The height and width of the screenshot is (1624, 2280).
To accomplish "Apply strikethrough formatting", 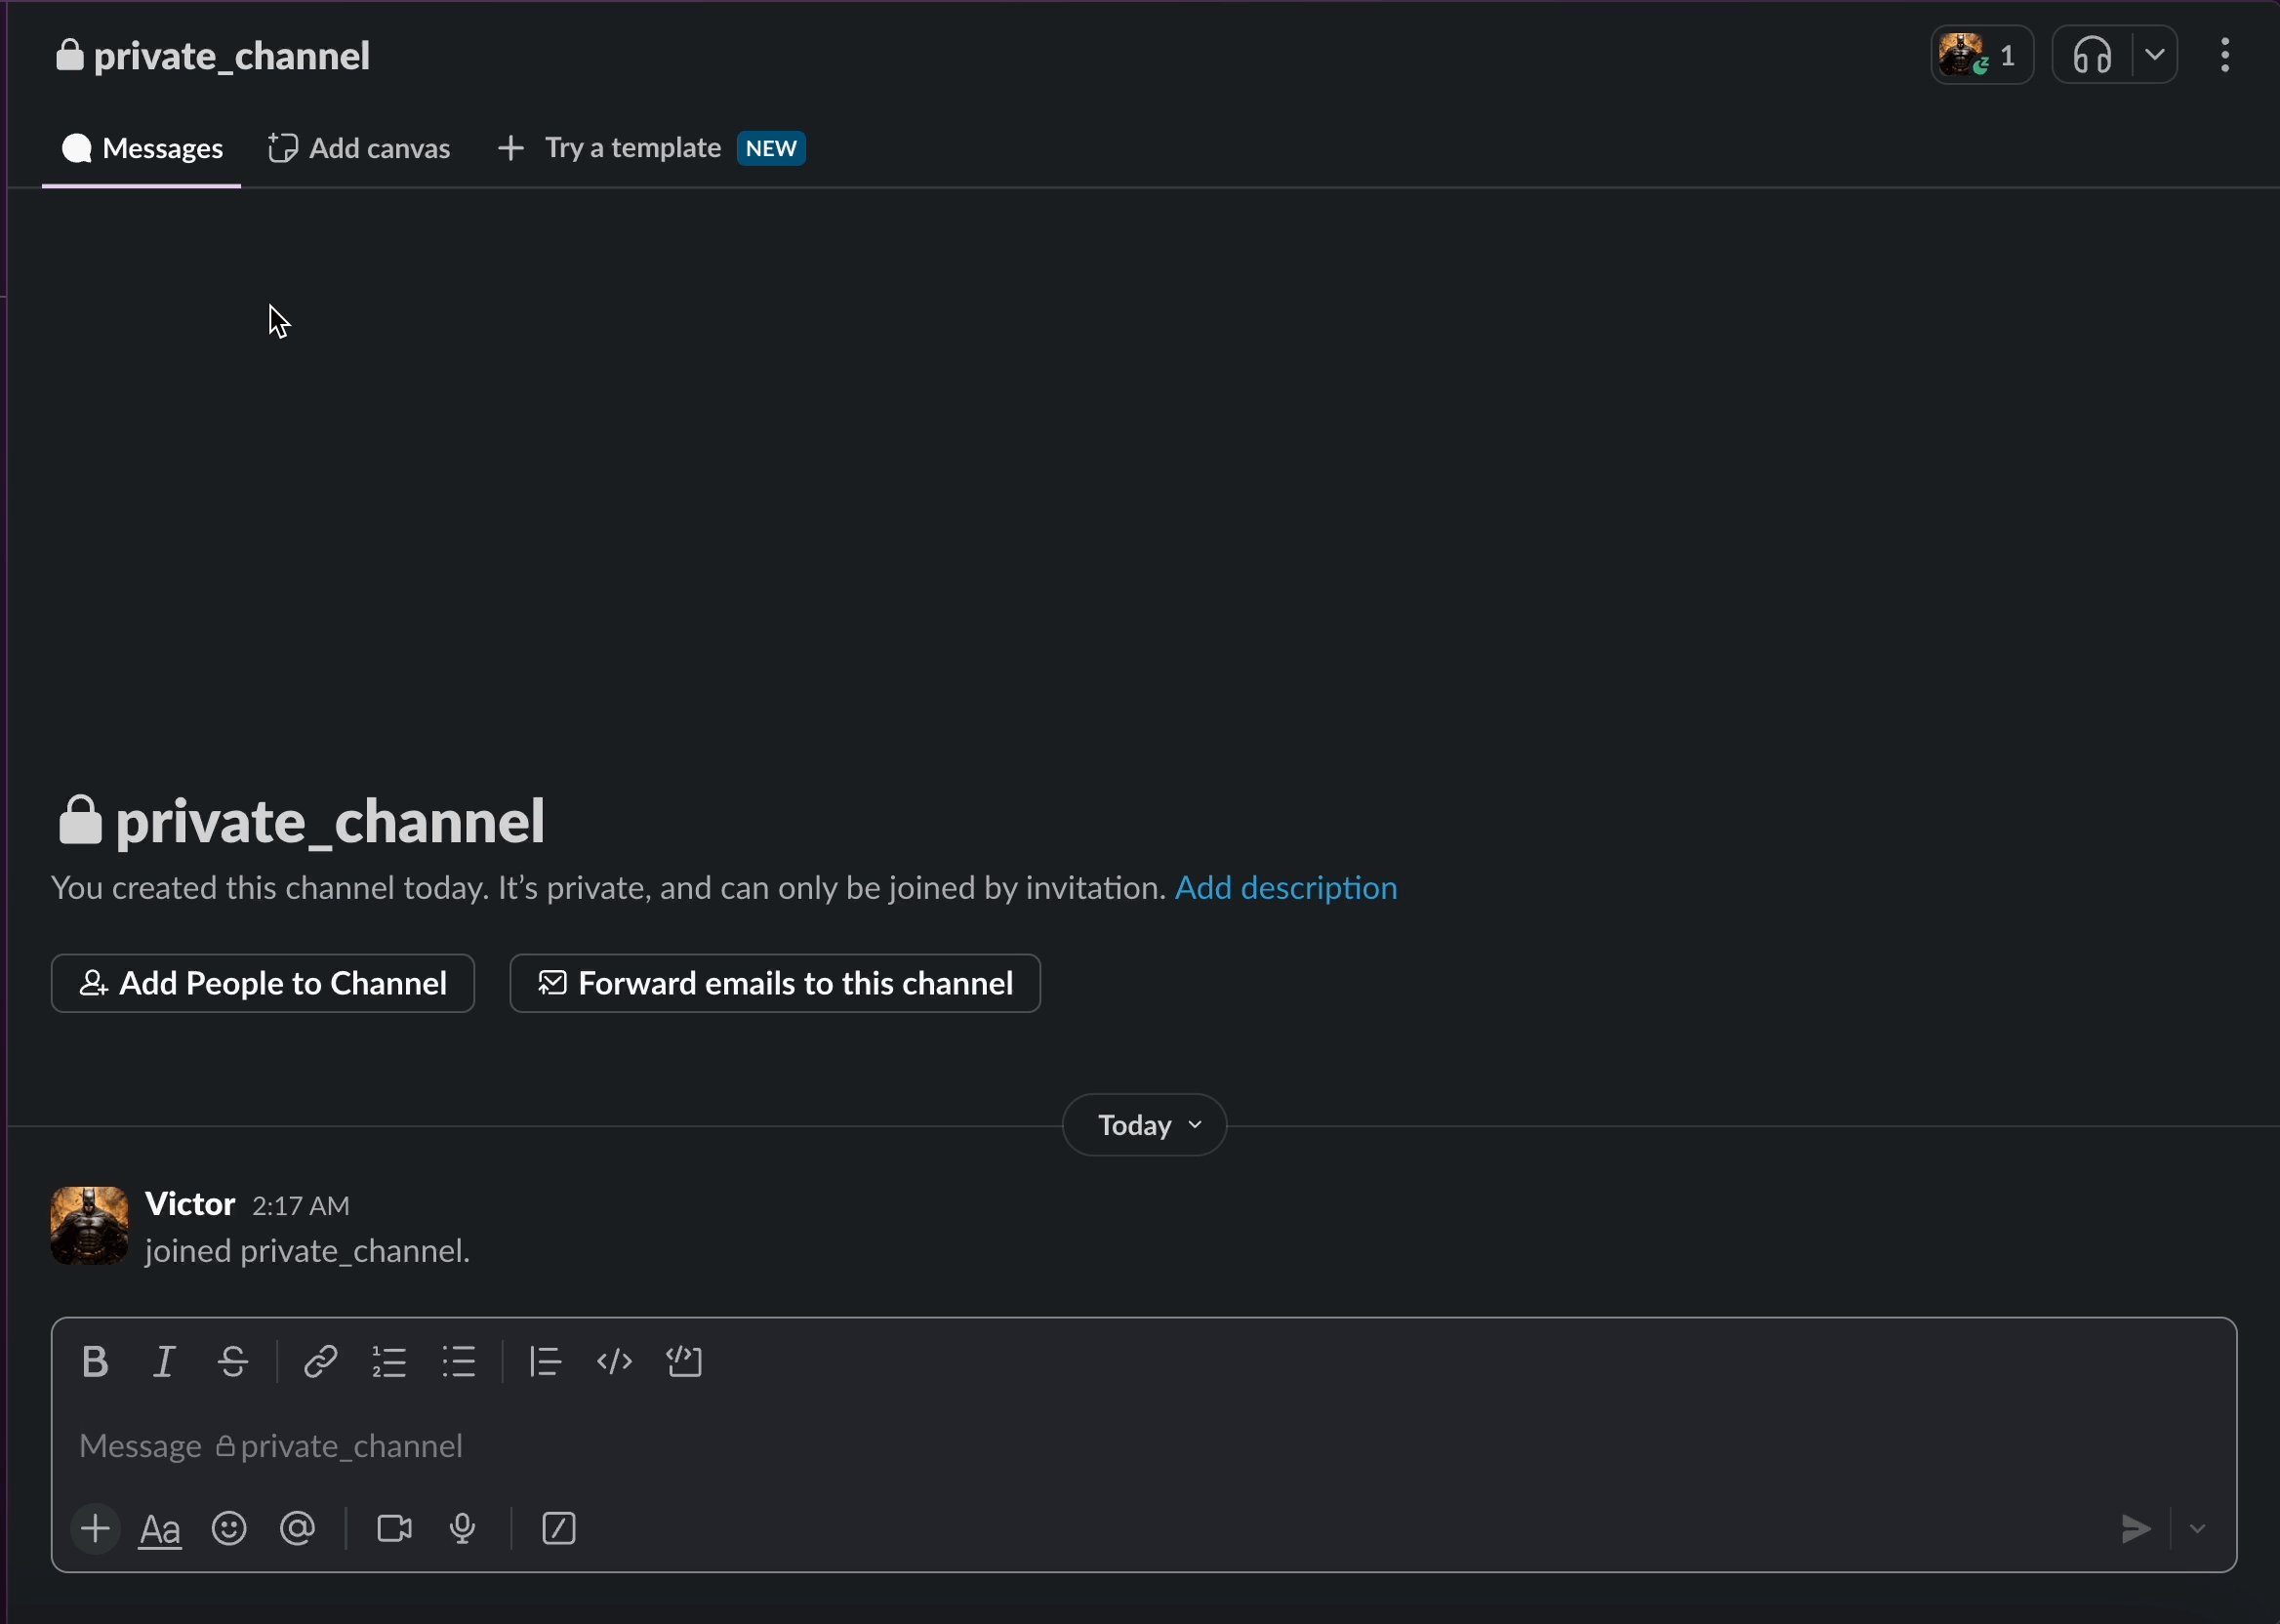I will click(233, 1362).
